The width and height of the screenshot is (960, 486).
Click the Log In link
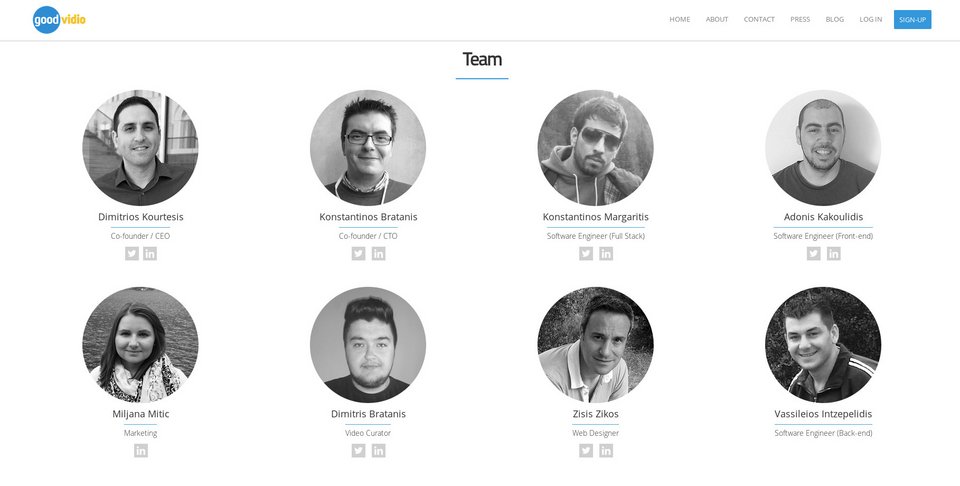(871, 20)
